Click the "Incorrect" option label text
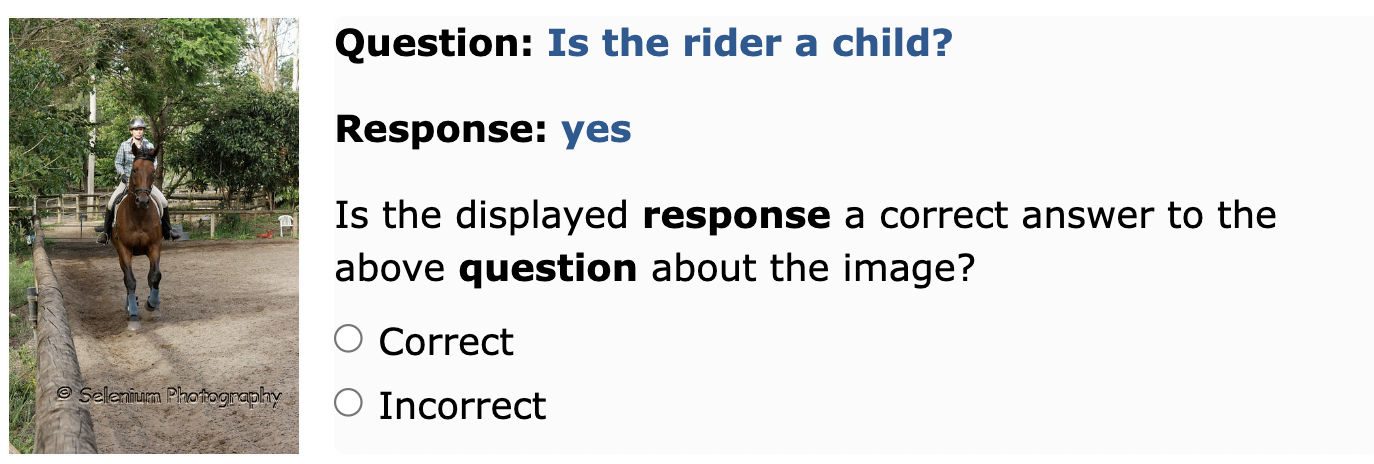The height and width of the screenshot is (464, 1374). click(462, 405)
